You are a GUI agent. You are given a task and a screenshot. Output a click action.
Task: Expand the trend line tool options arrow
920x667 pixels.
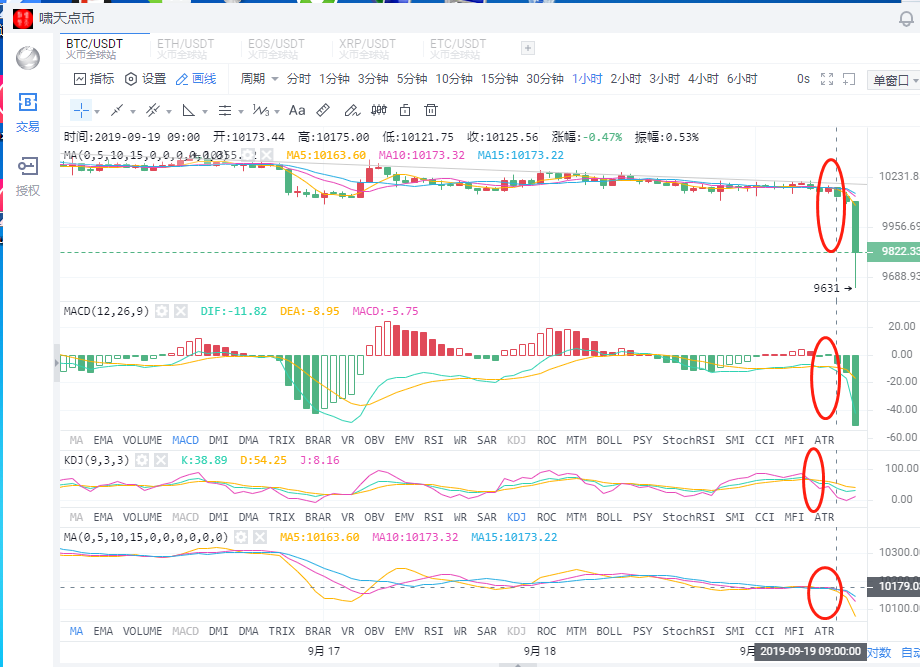[x=133, y=111]
